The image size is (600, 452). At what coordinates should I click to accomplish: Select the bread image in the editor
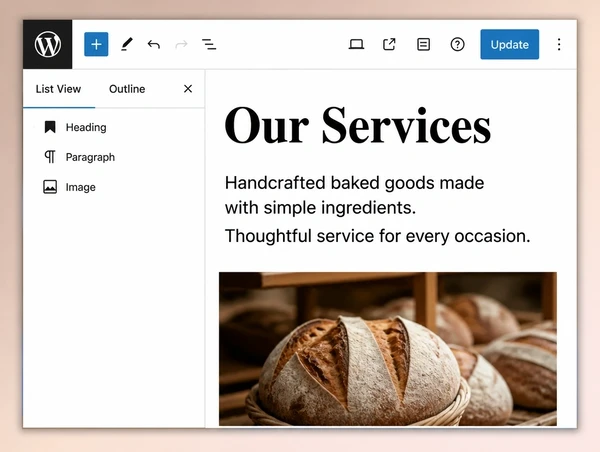tap(388, 349)
